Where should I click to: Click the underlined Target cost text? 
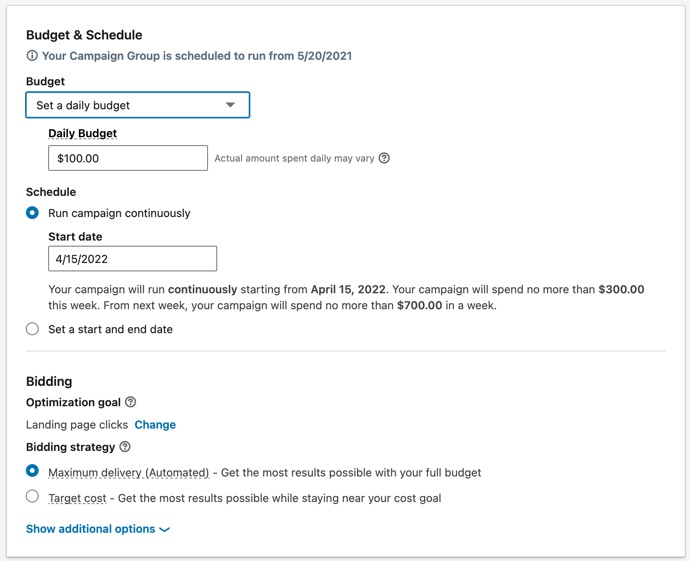(77, 498)
